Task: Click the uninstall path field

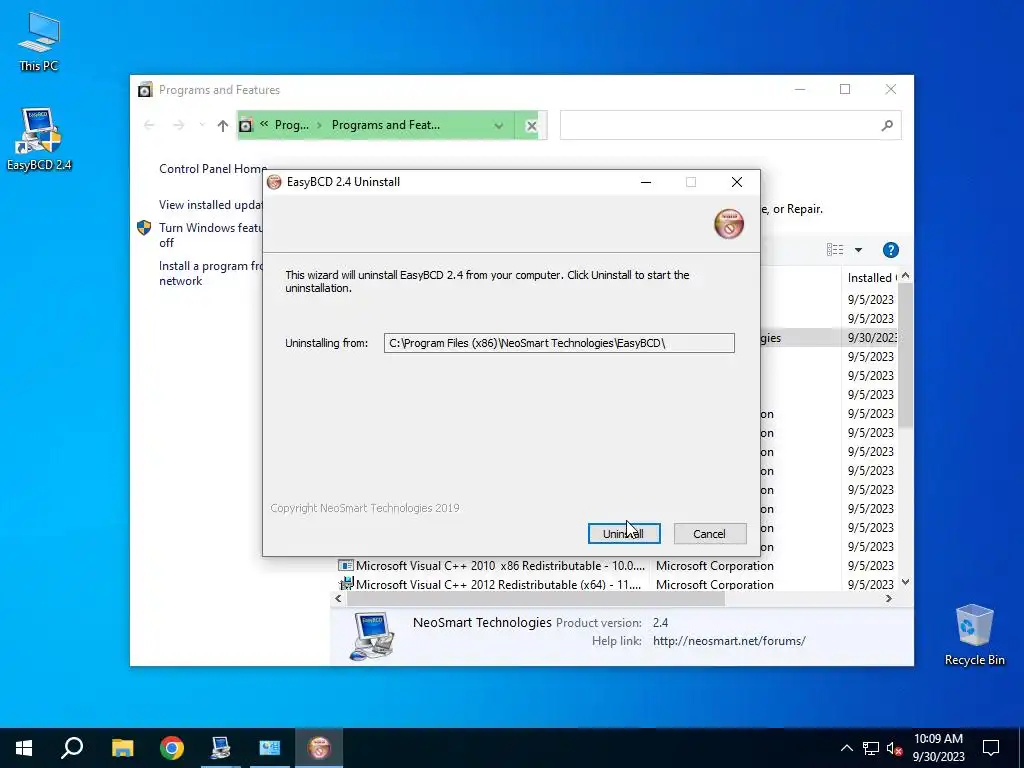Action: coord(559,343)
